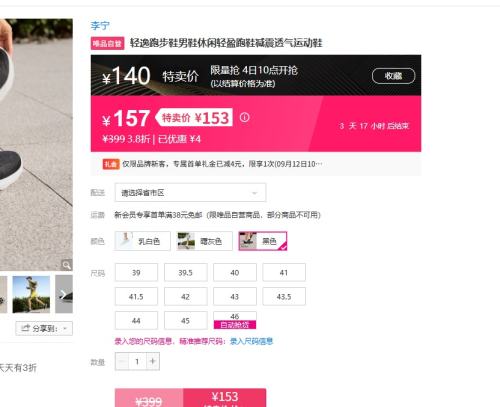Select the 黑色 color option

pyautogui.click(x=263, y=241)
